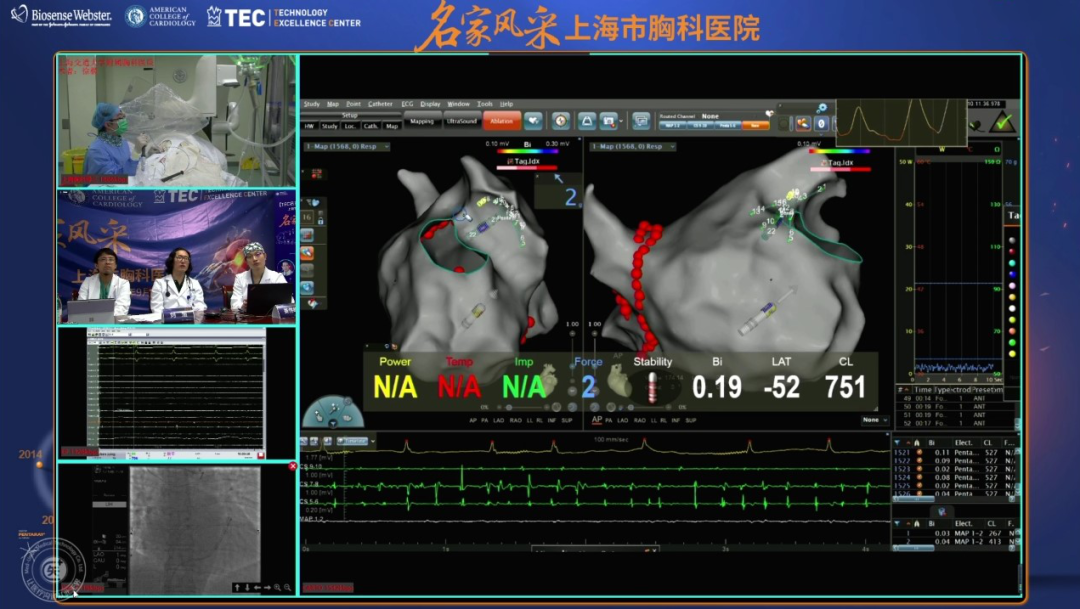Click the red Ablation button
Viewport: 1080px width, 609px height.
point(501,121)
